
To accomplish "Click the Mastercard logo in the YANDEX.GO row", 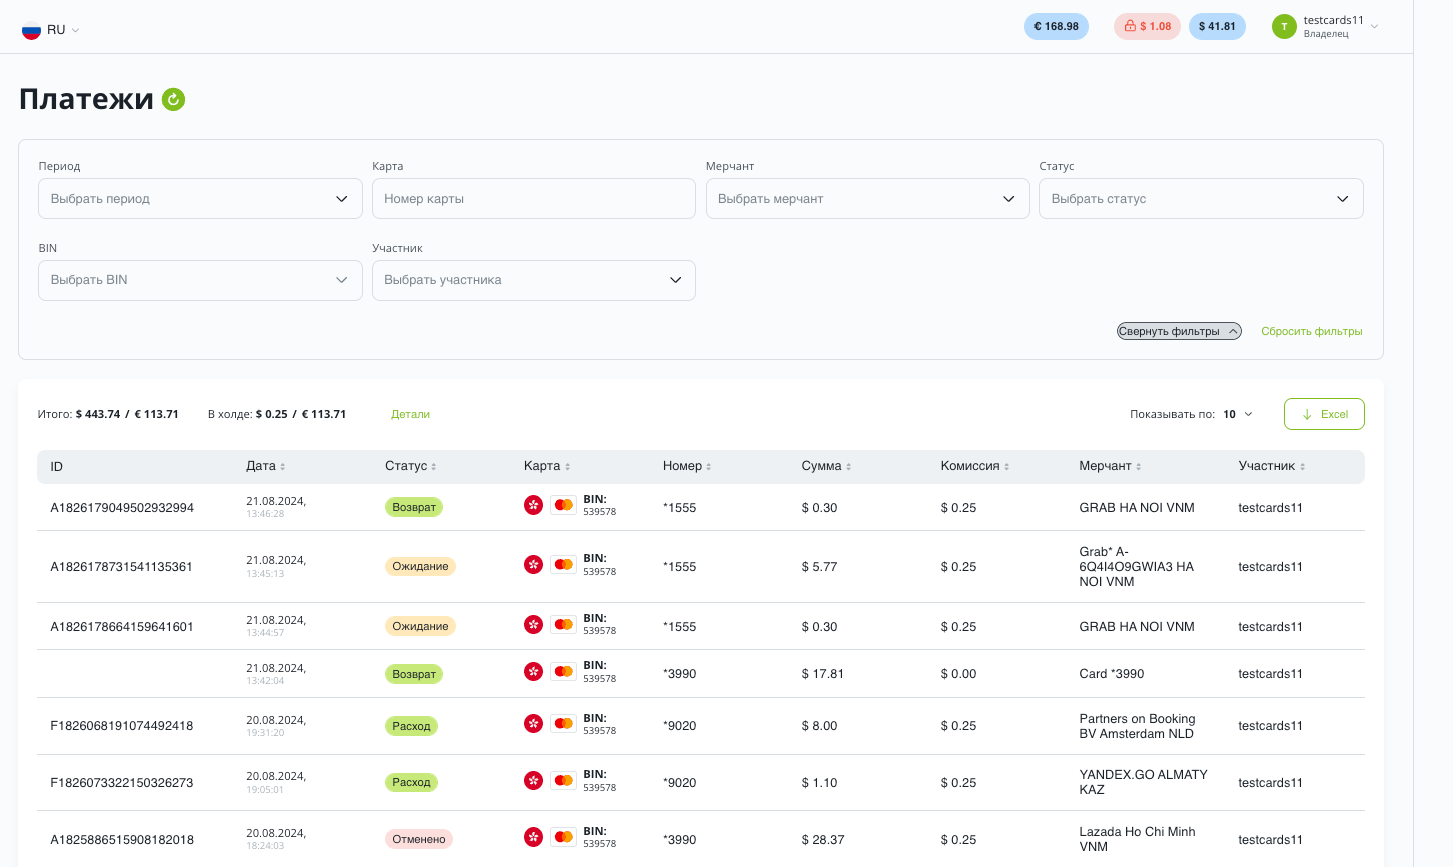I will pyautogui.click(x=564, y=780).
